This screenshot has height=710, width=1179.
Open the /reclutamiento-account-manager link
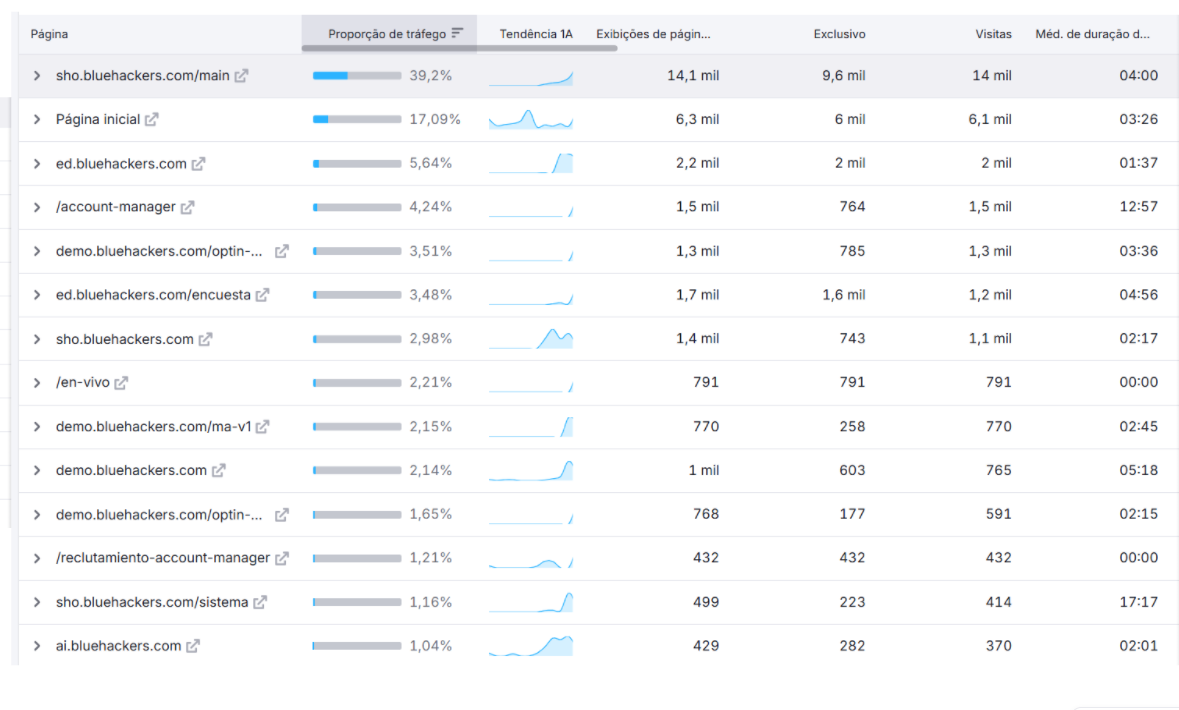pyautogui.click(x=162, y=558)
